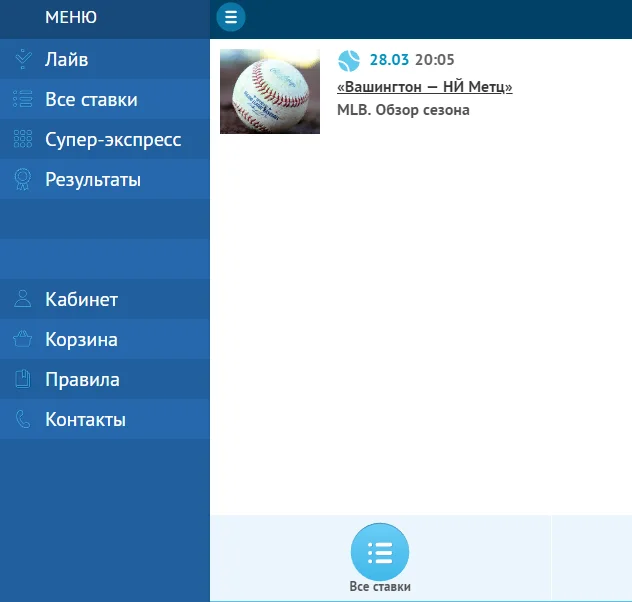Click the grid icon beside Супер-экспресс
This screenshot has width=632, height=602.
pos(23,139)
